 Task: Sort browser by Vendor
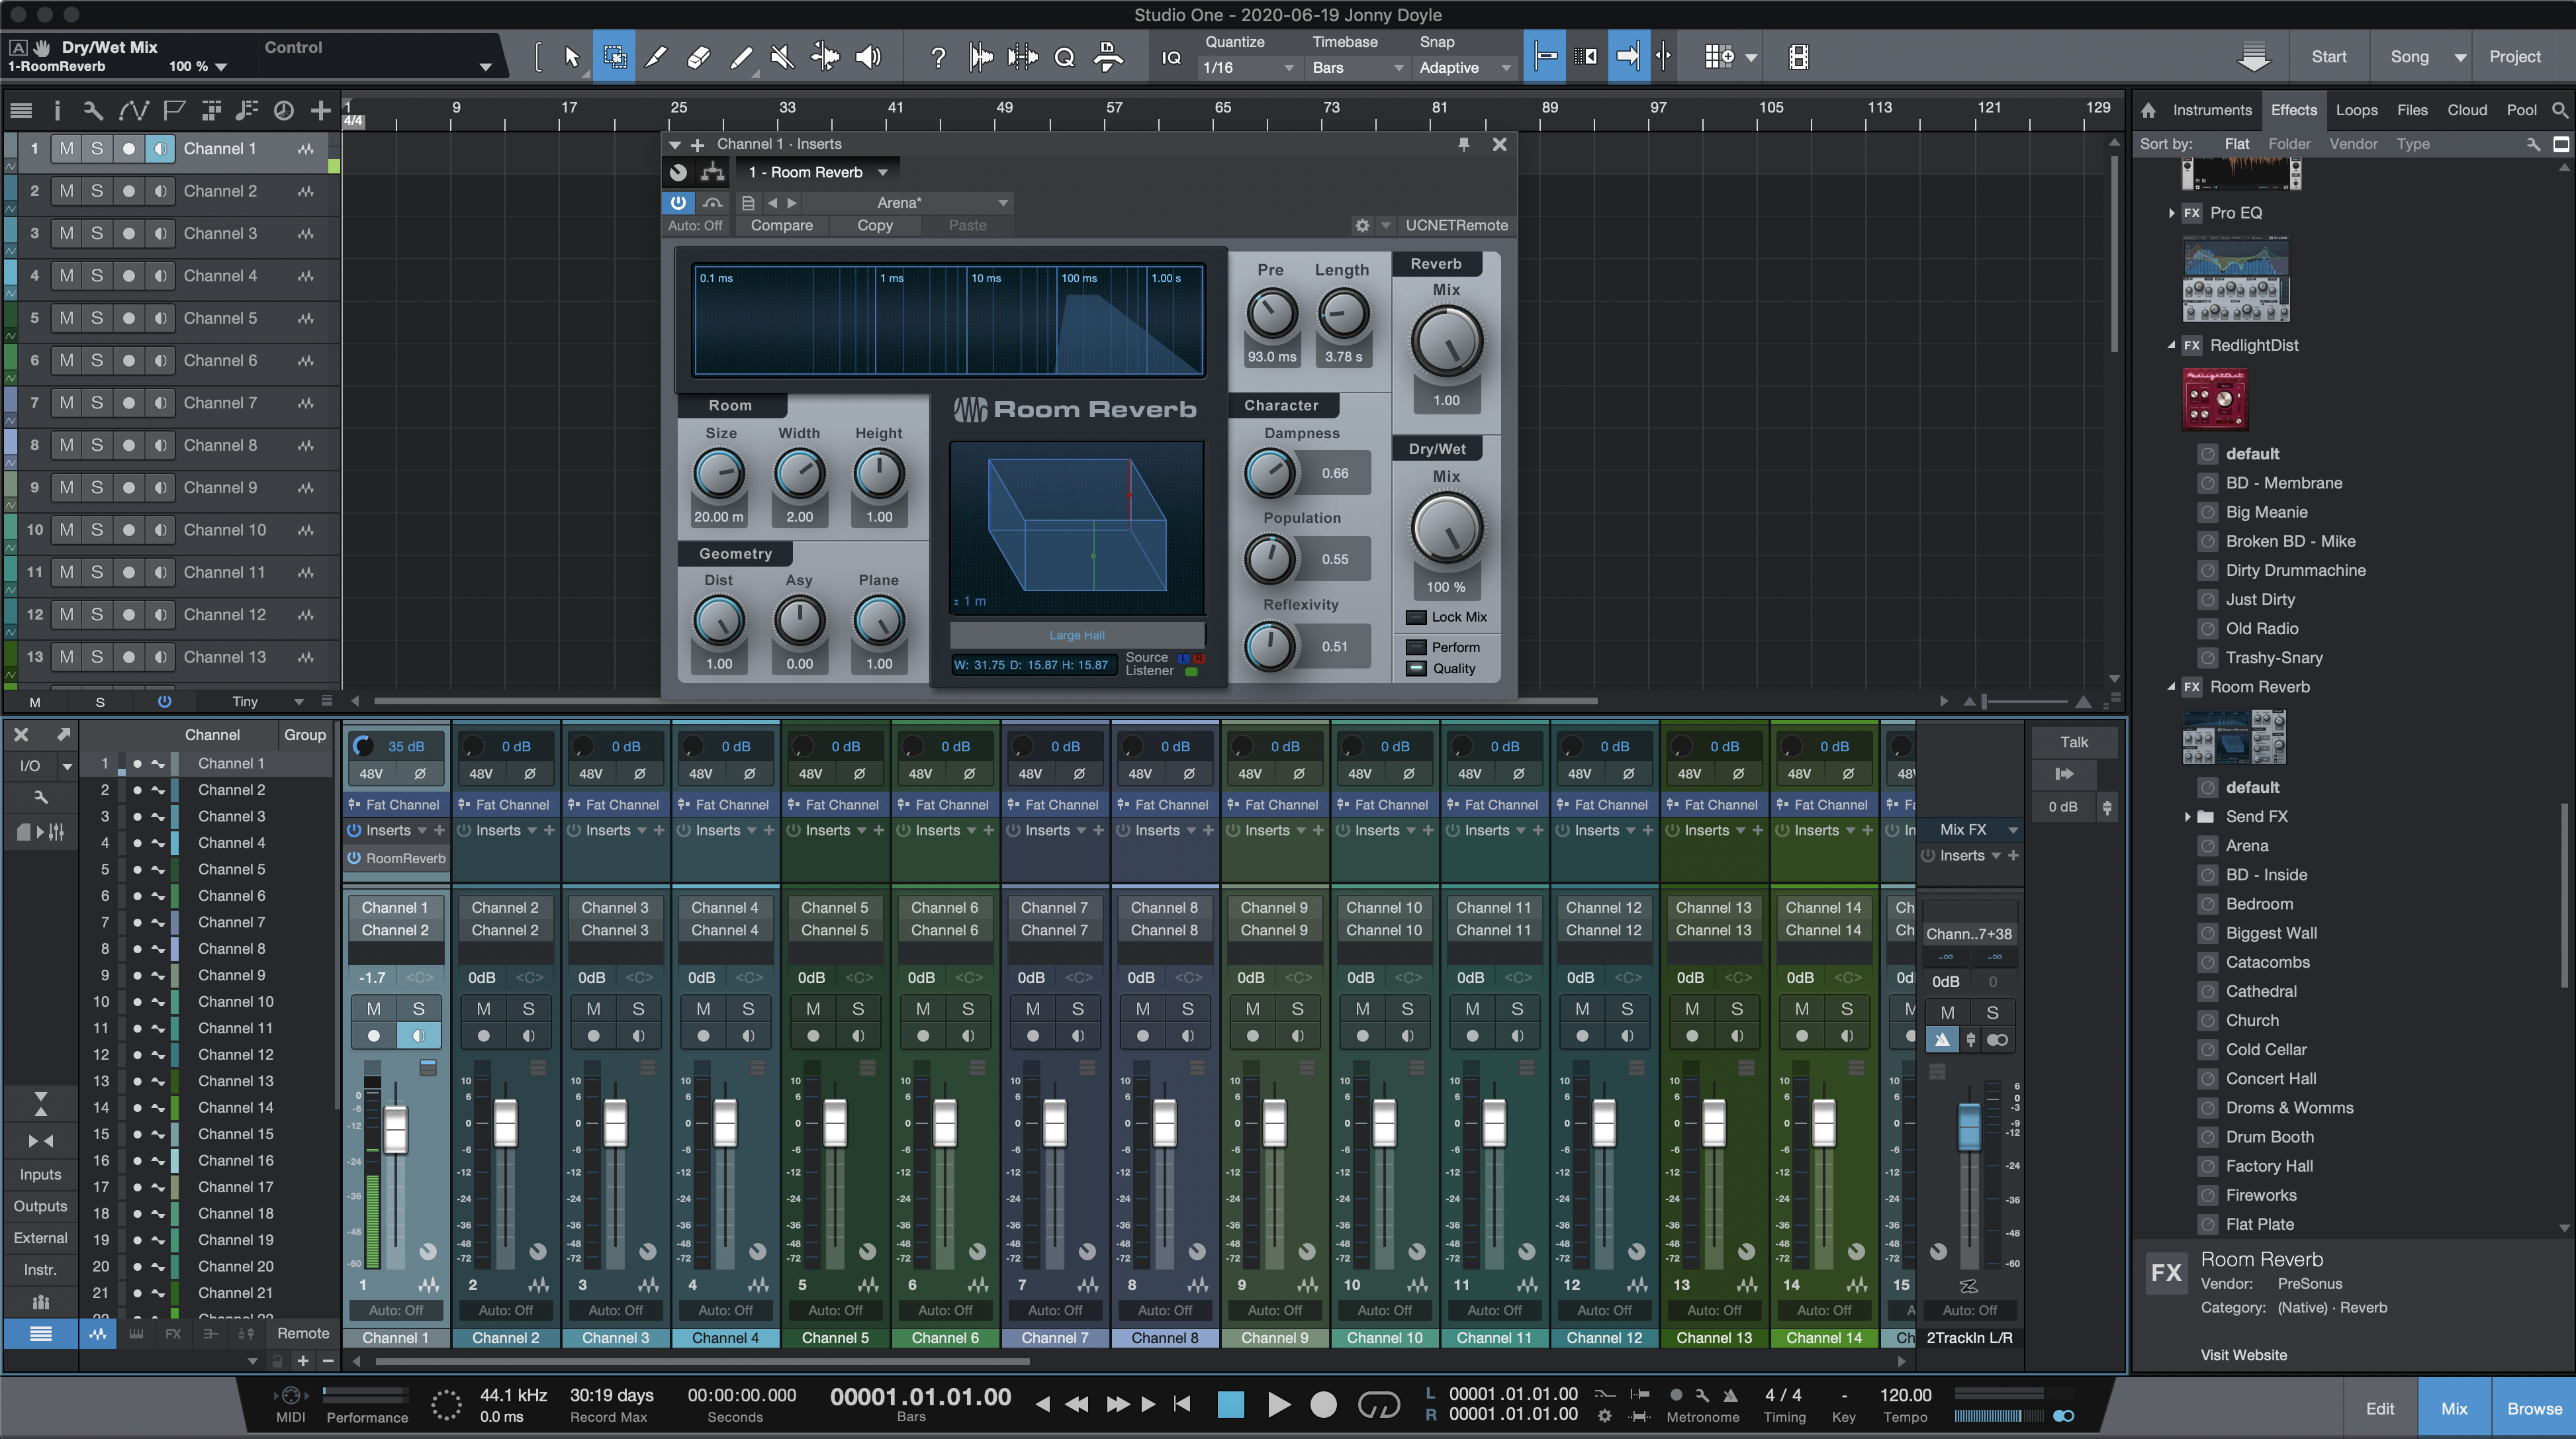tap(2352, 144)
